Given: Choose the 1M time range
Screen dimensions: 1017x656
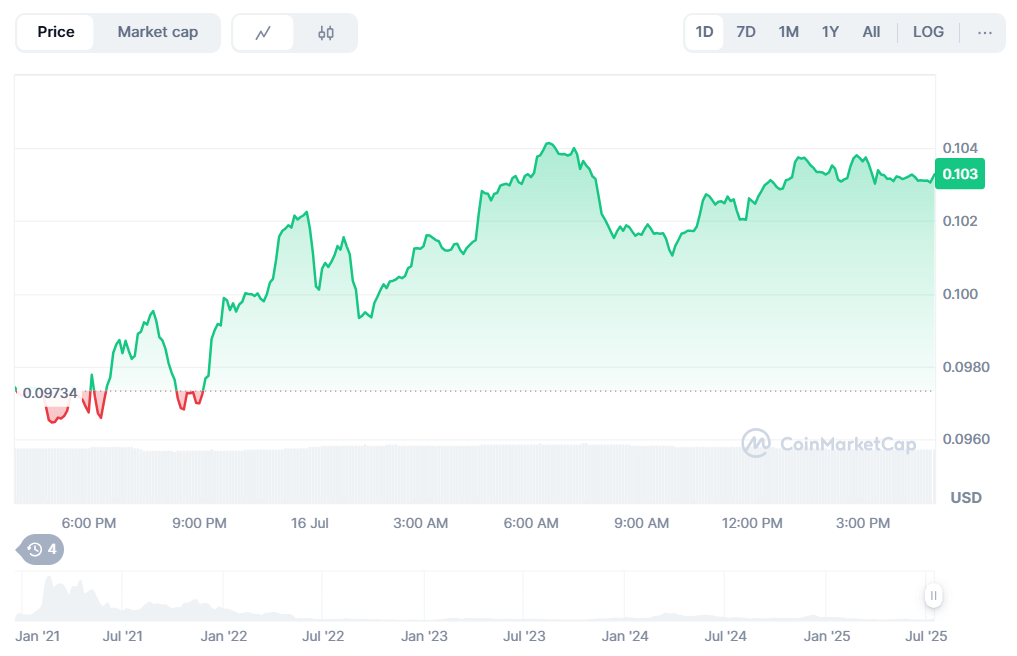Looking at the screenshot, I should pyautogui.click(x=788, y=32).
